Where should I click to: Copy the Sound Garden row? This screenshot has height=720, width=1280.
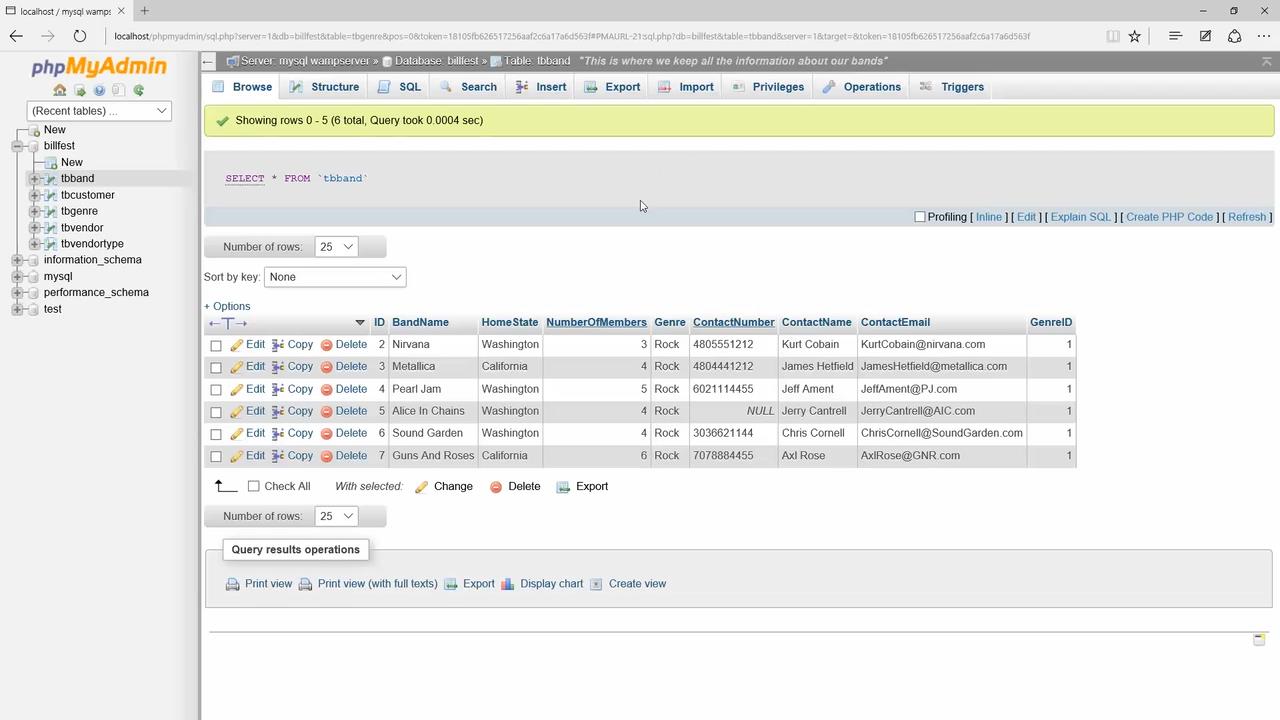[292, 433]
